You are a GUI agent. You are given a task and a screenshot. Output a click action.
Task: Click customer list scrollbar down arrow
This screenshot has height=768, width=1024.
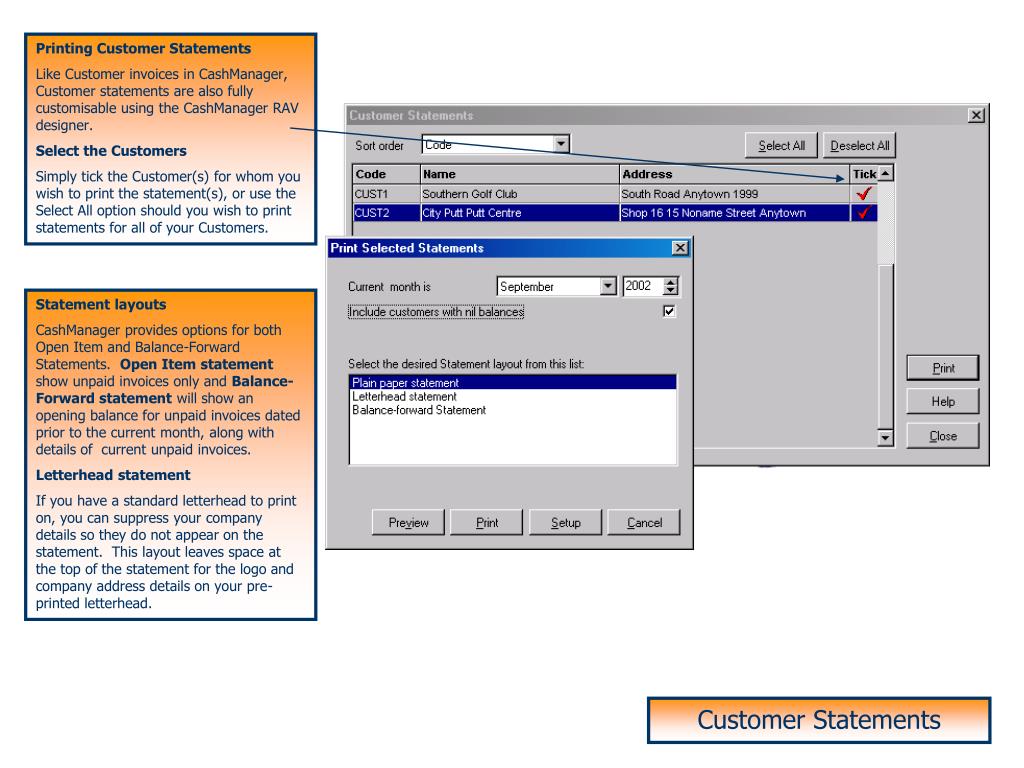pos(886,438)
